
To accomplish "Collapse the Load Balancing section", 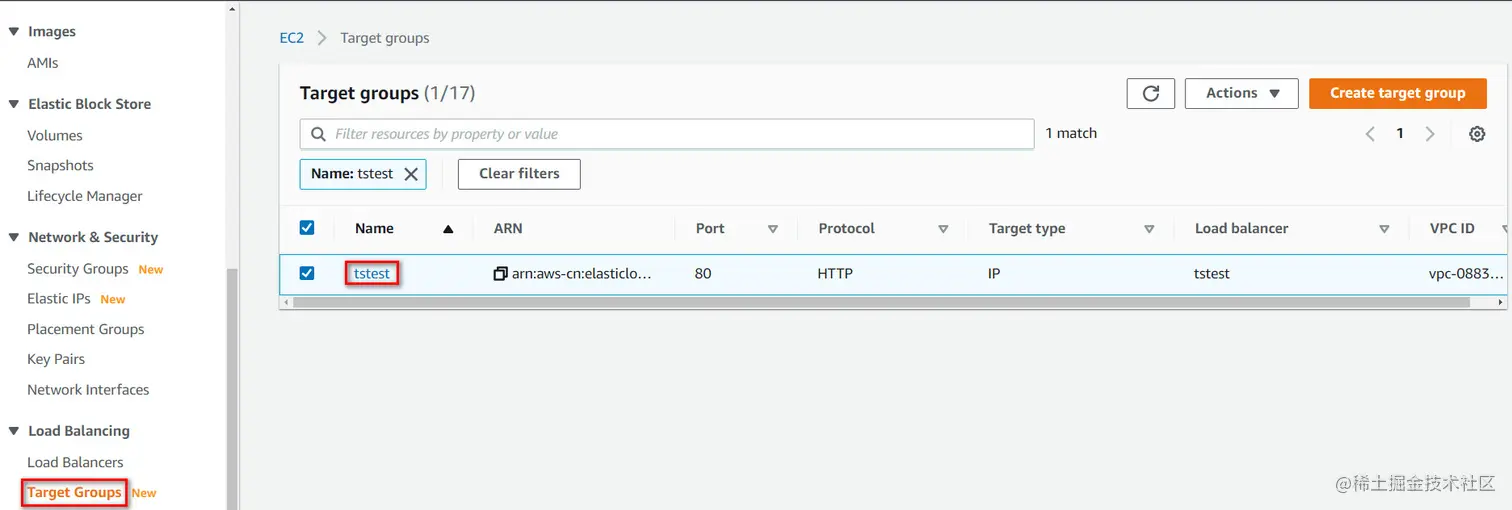I will (14, 431).
